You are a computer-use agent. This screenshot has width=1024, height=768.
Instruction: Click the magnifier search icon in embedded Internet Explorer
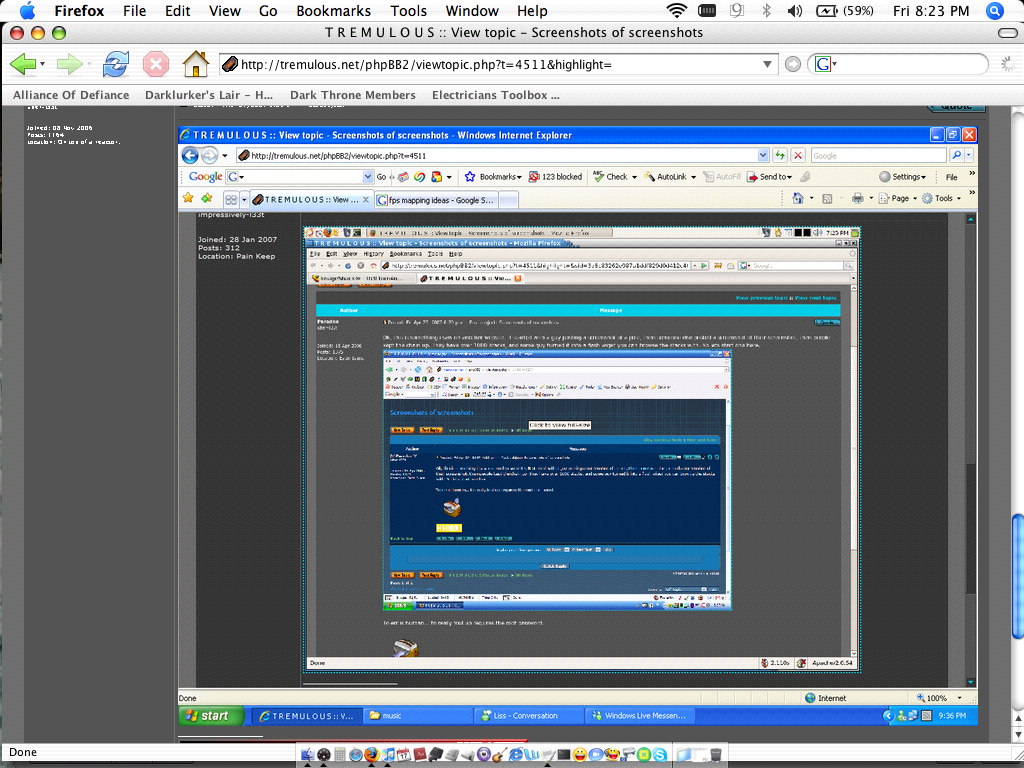pos(957,155)
